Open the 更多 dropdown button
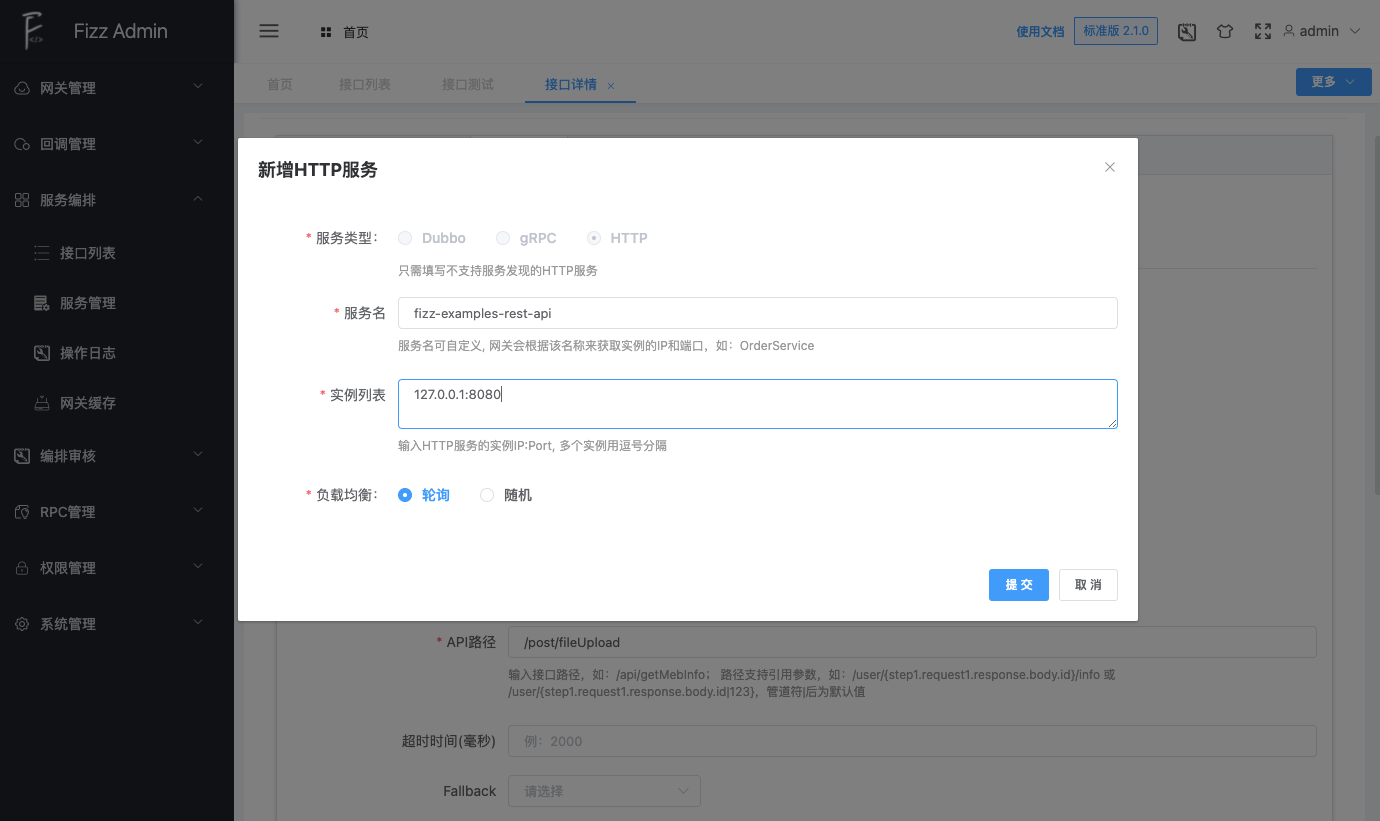Image resolution: width=1380 pixels, height=821 pixels. (x=1333, y=82)
